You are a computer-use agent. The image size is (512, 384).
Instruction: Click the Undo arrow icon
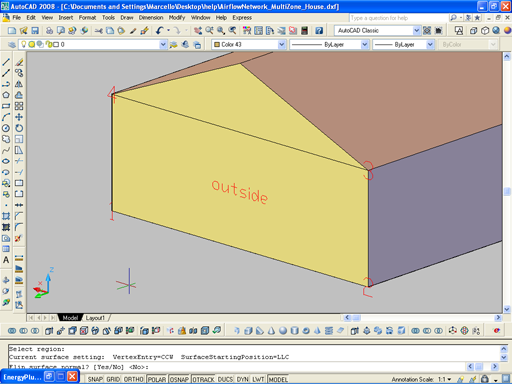pos(160,31)
